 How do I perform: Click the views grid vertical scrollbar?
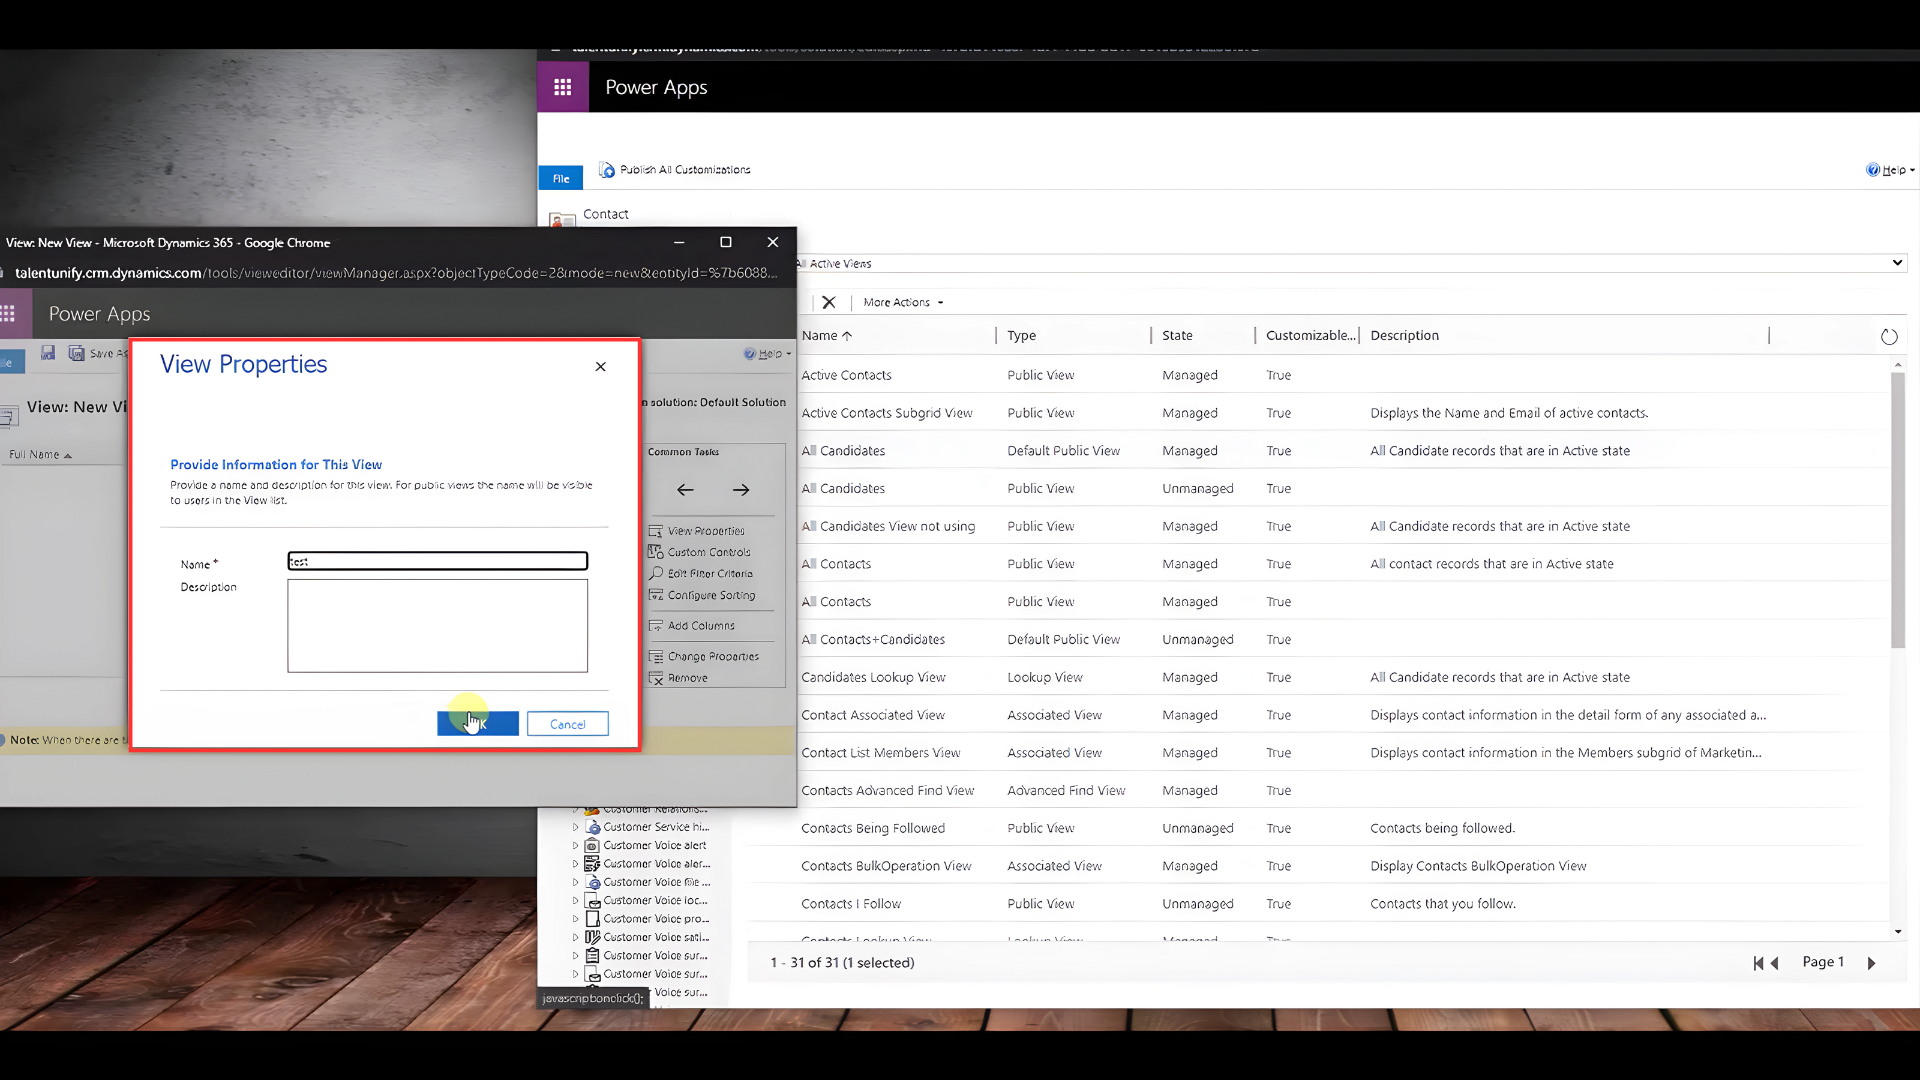1898,510
